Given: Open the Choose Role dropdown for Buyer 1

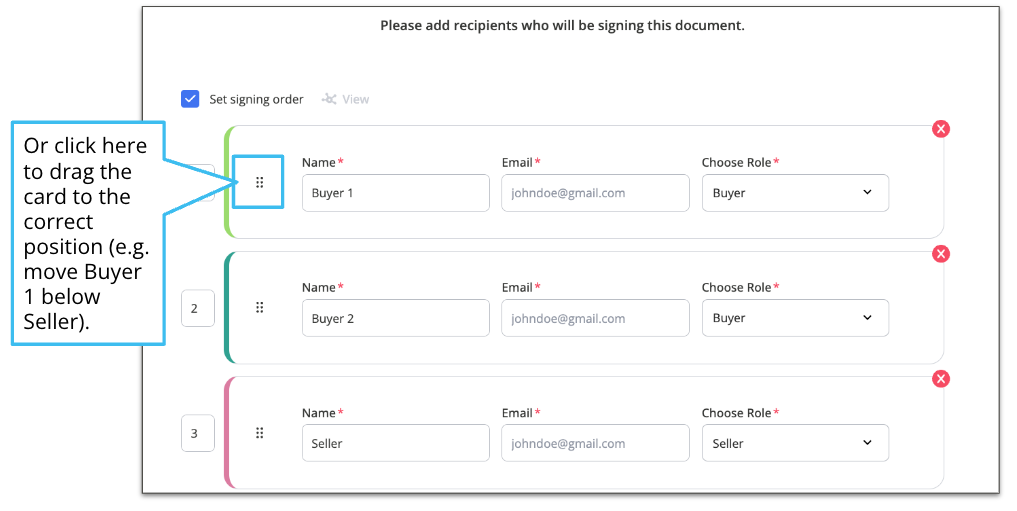Looking at the screenshot, I should click(x=795, y=193).
